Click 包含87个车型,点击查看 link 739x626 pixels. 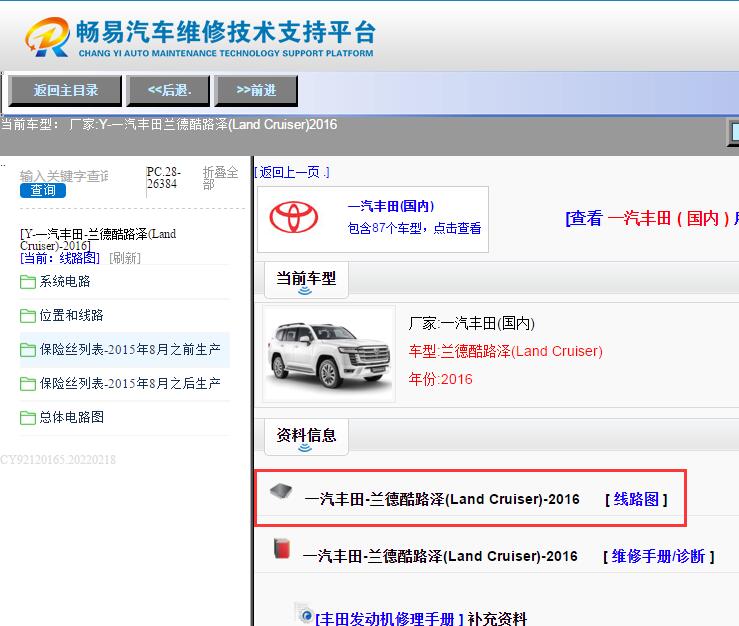414,228
